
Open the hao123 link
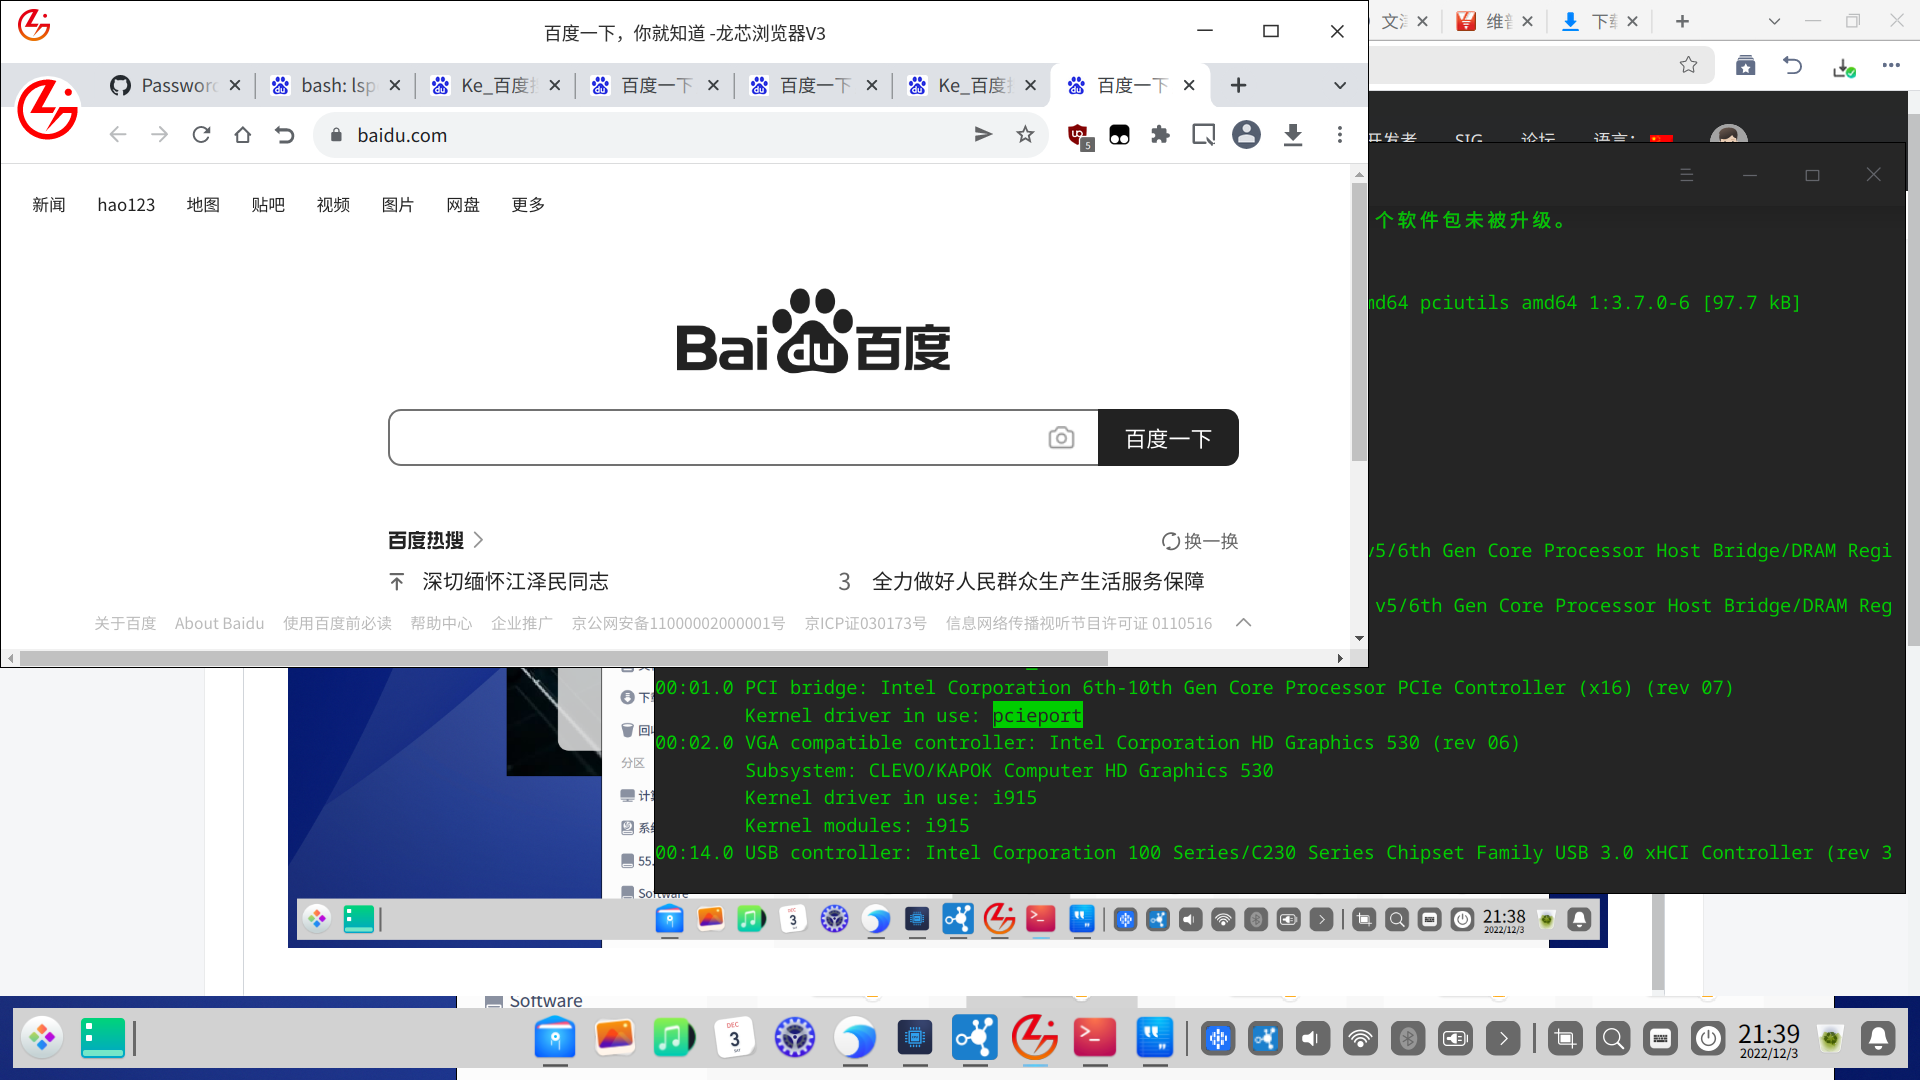[126, 205]
